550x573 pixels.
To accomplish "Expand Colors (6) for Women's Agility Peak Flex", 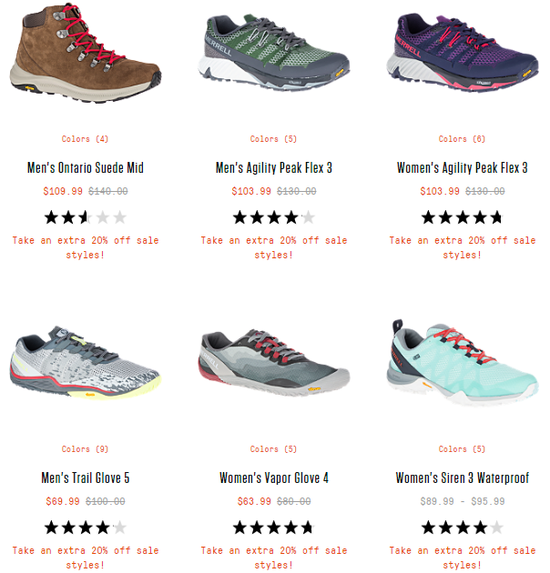I will 462,139.
